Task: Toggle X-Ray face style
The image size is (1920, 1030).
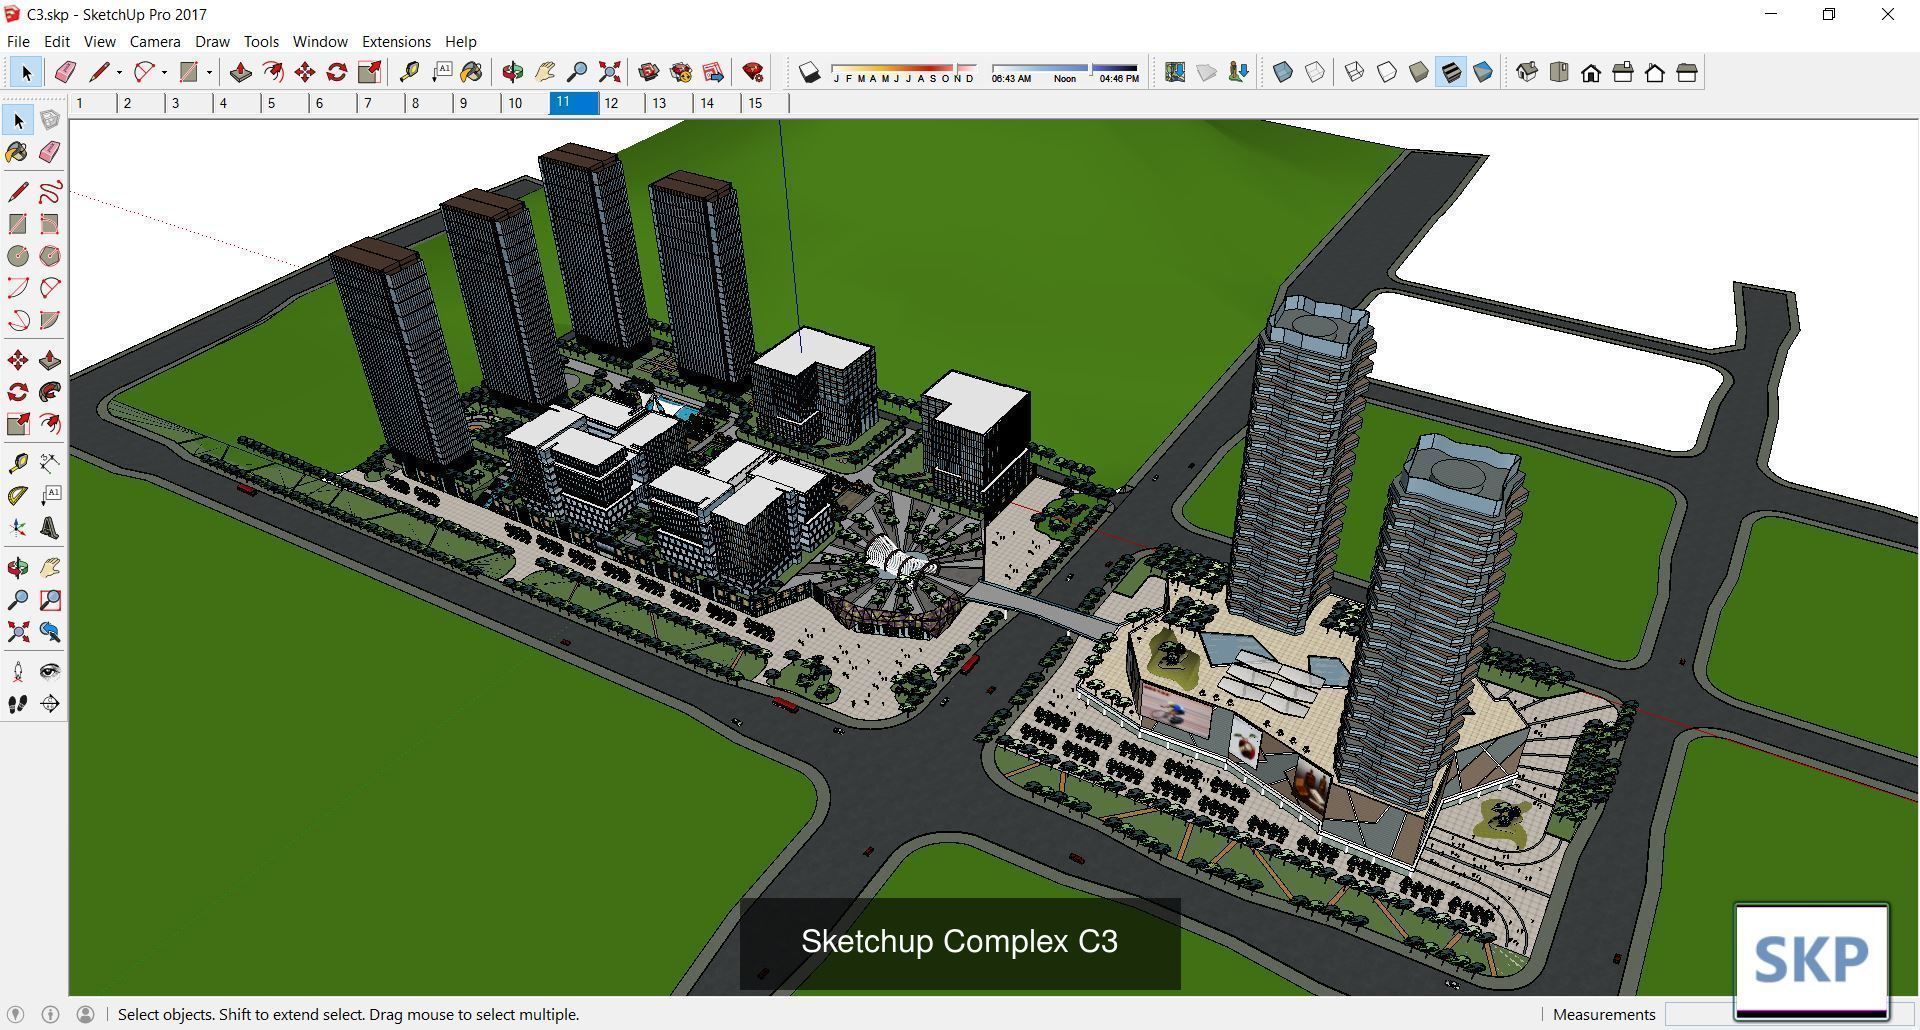Action: click(1283, 72)
